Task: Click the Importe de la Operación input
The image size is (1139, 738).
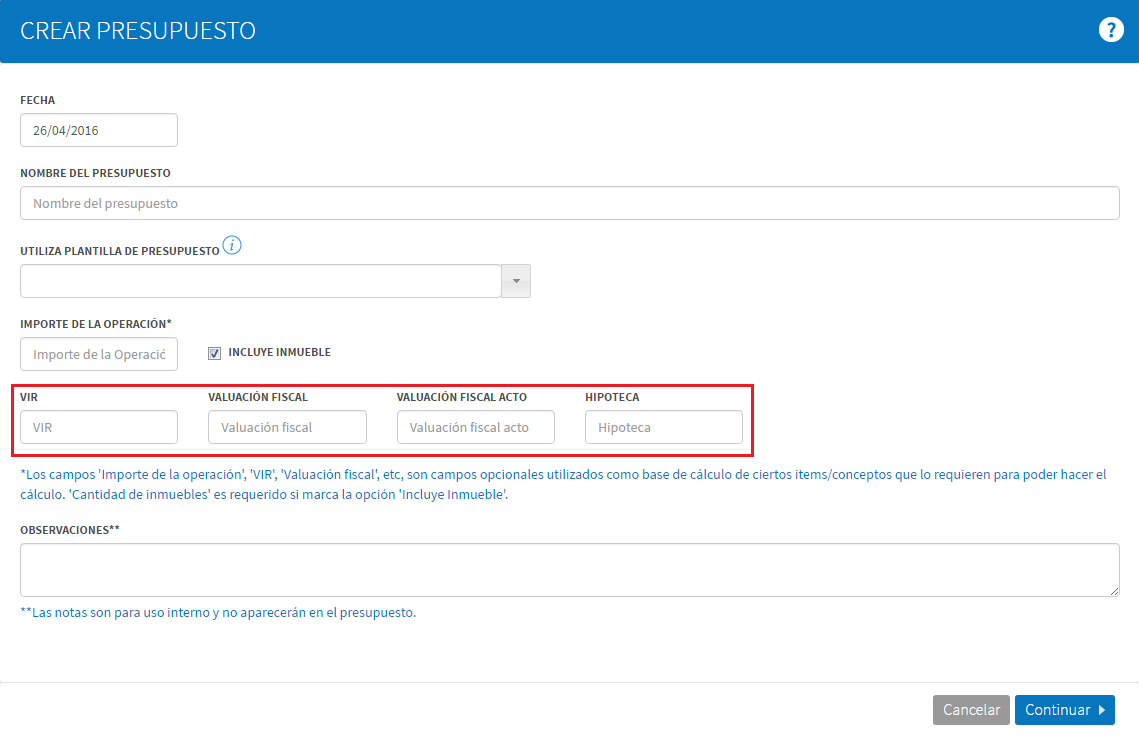Action: tap(99, 354)
